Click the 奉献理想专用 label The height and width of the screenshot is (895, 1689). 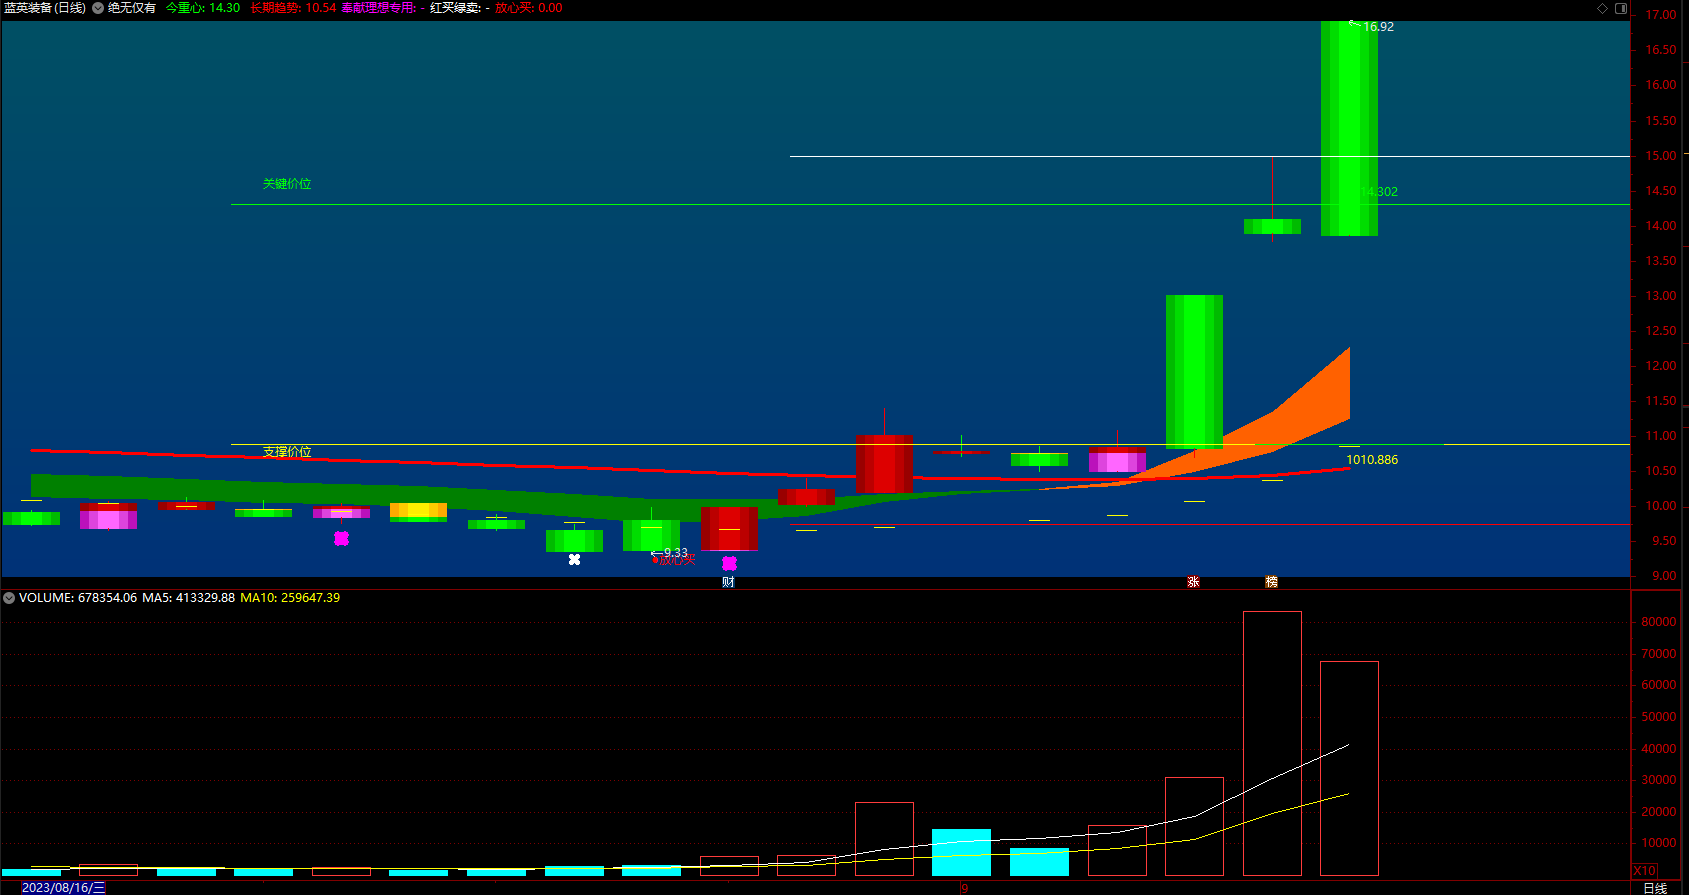coord(378,8)
